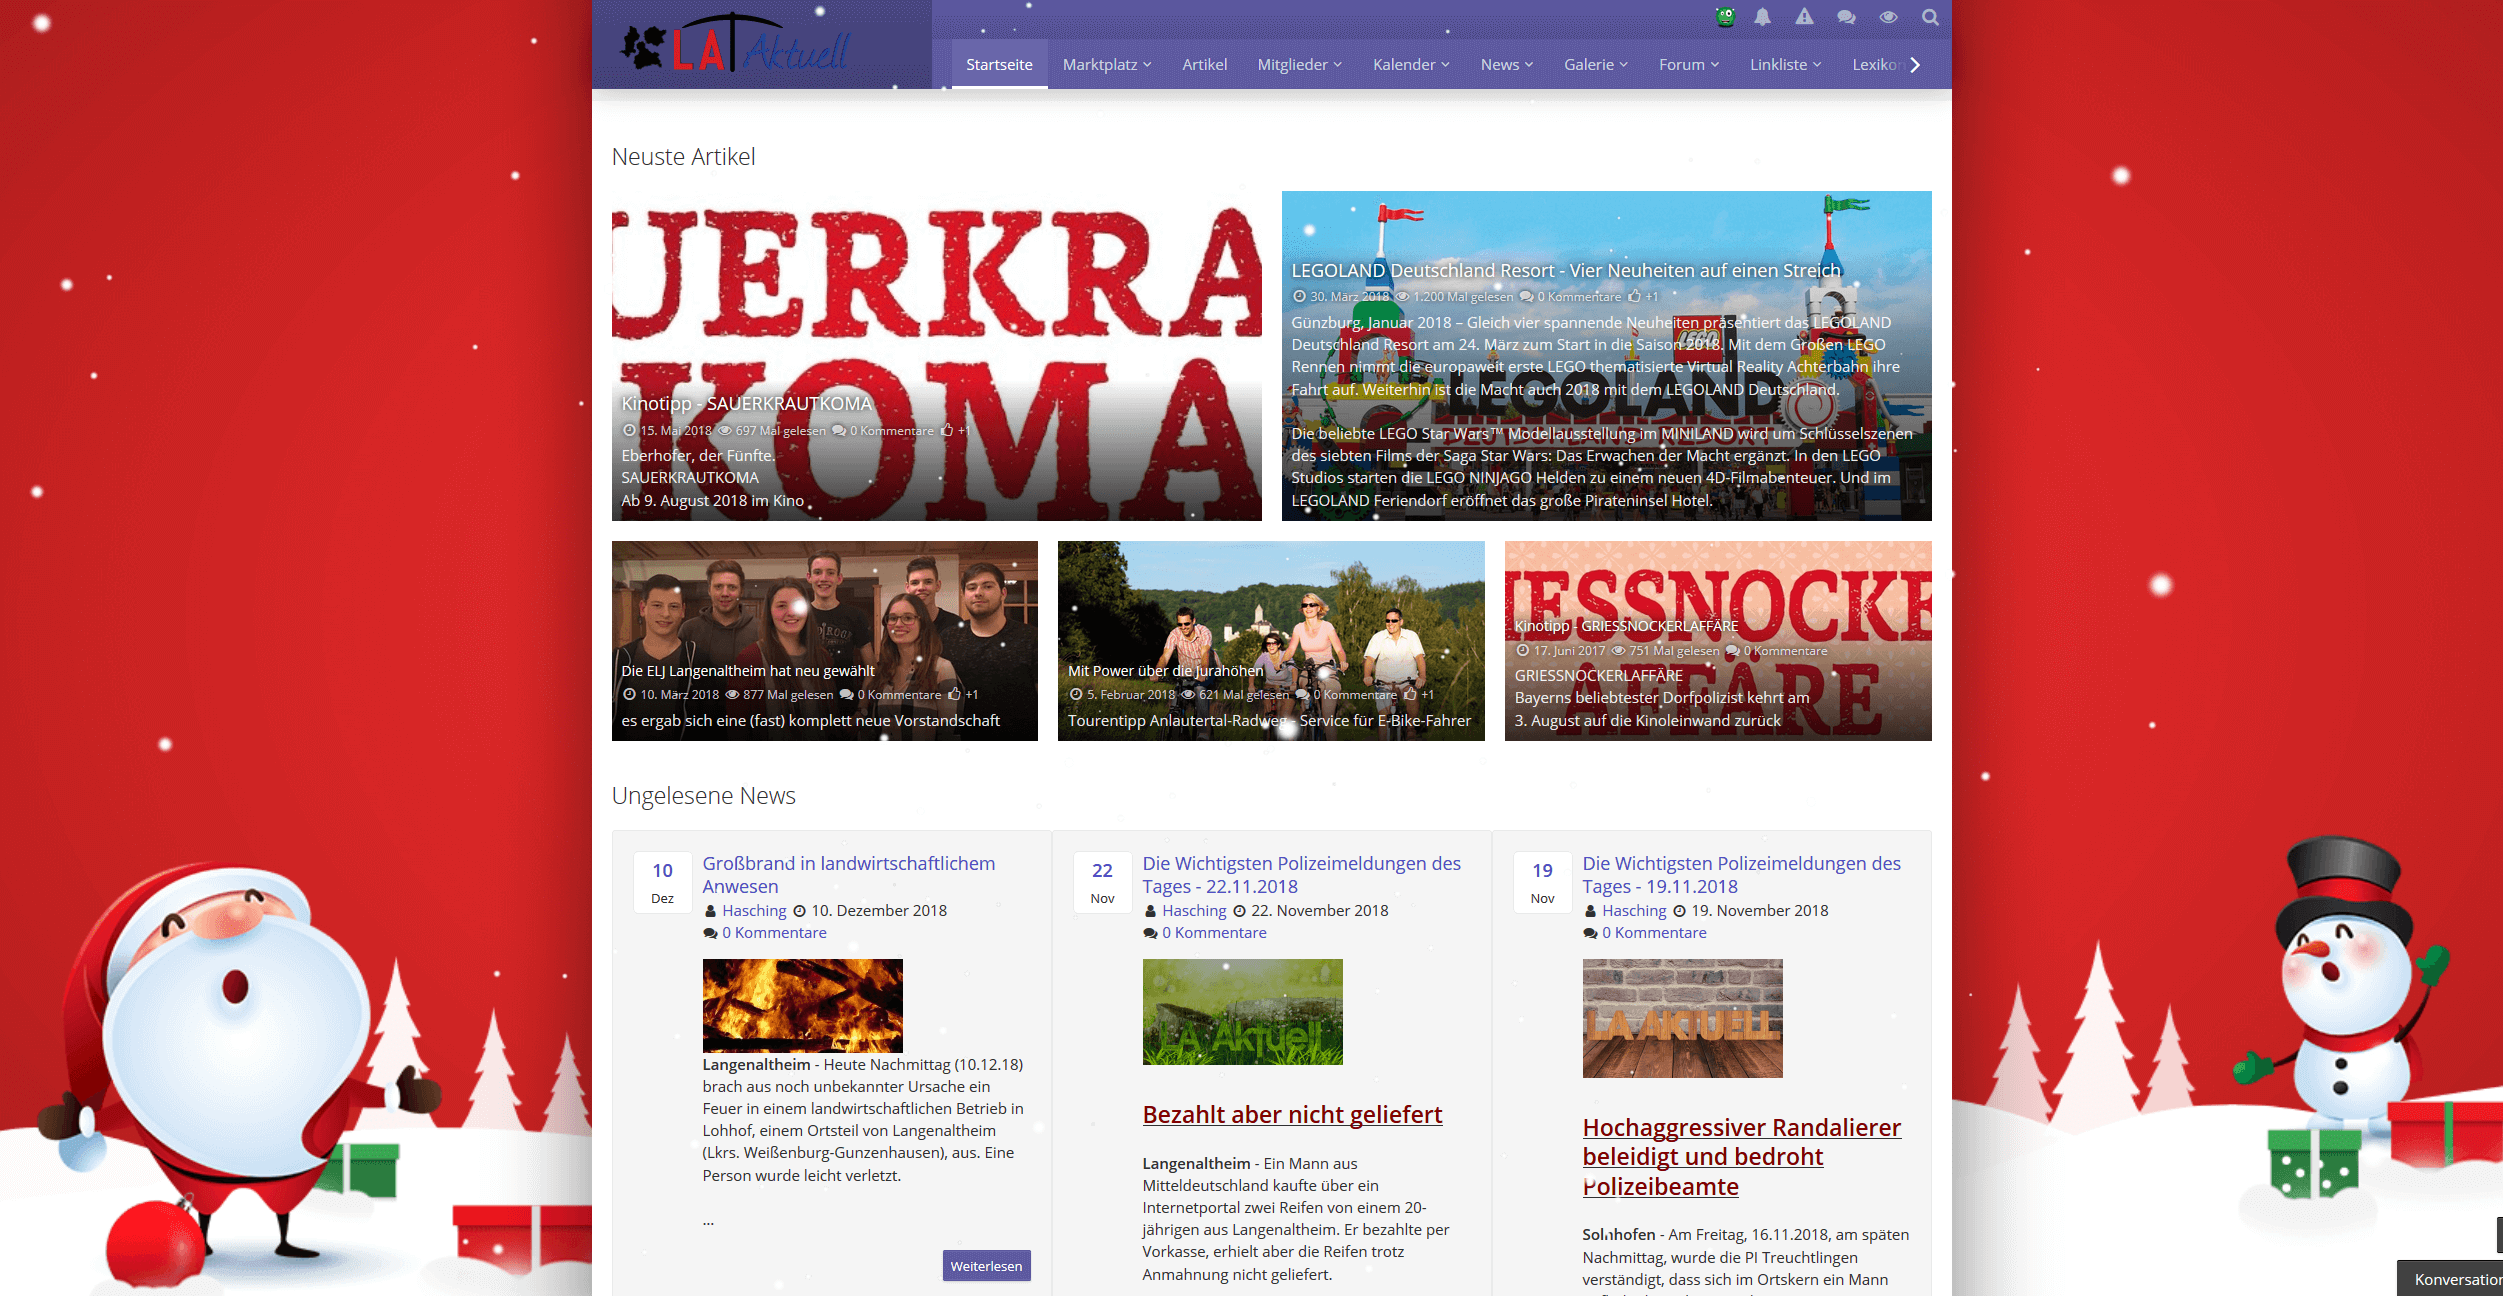This screenshot has width=2503, height=1296.
Task: Open the Artikel menu item
Action: tap(1204, 64)
